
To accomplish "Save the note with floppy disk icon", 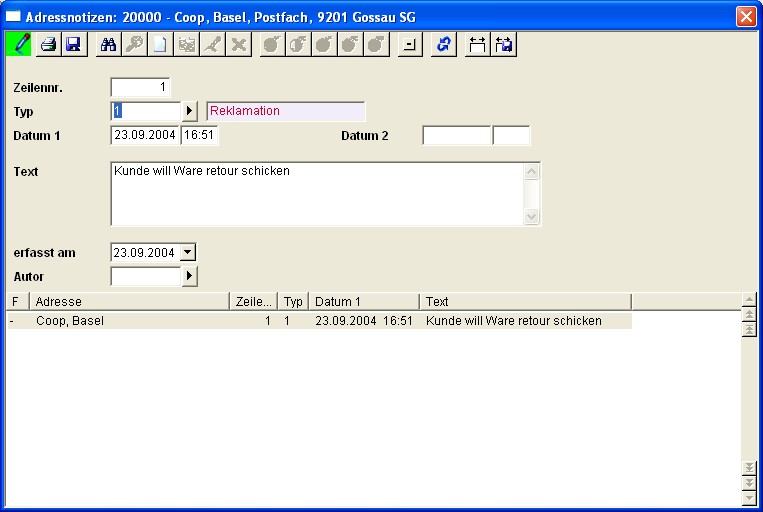I will coord(74,44).
